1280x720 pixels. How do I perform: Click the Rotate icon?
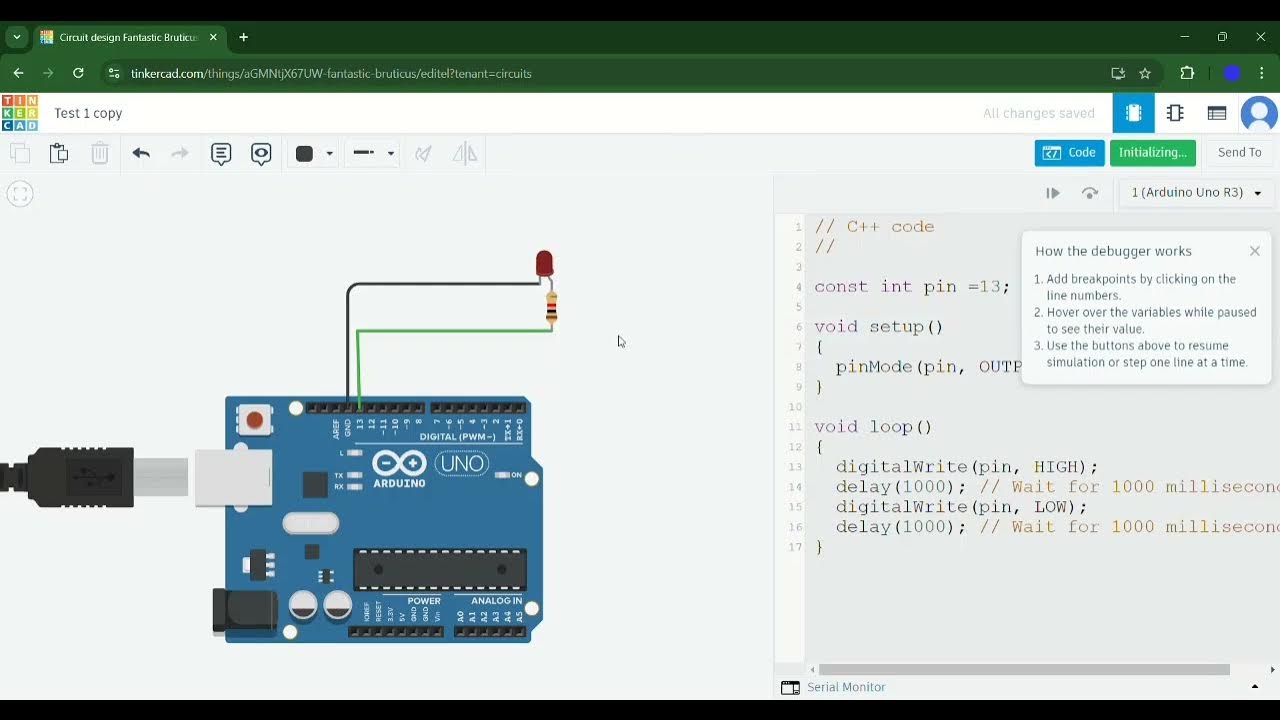point(424,153)
